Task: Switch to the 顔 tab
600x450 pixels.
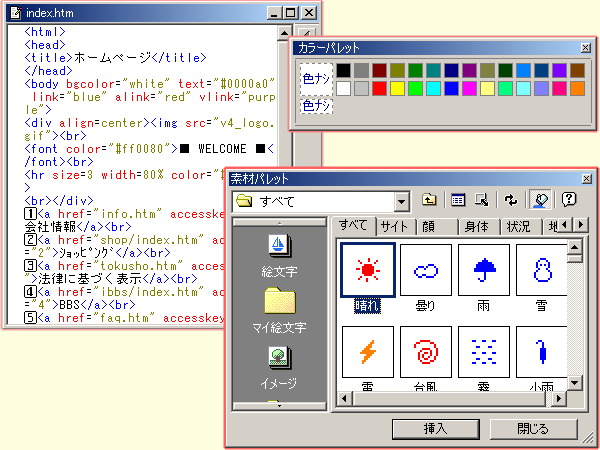Action: click(428, 227)
